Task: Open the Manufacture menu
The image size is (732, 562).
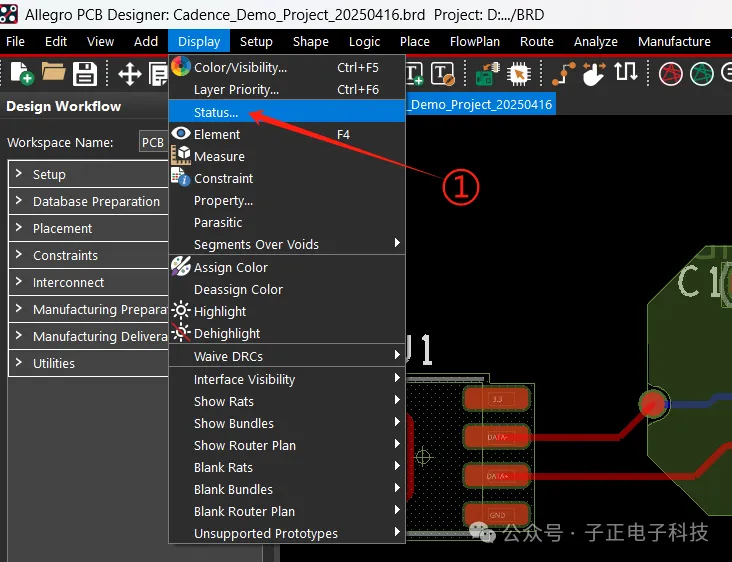Action: [674, 42]
